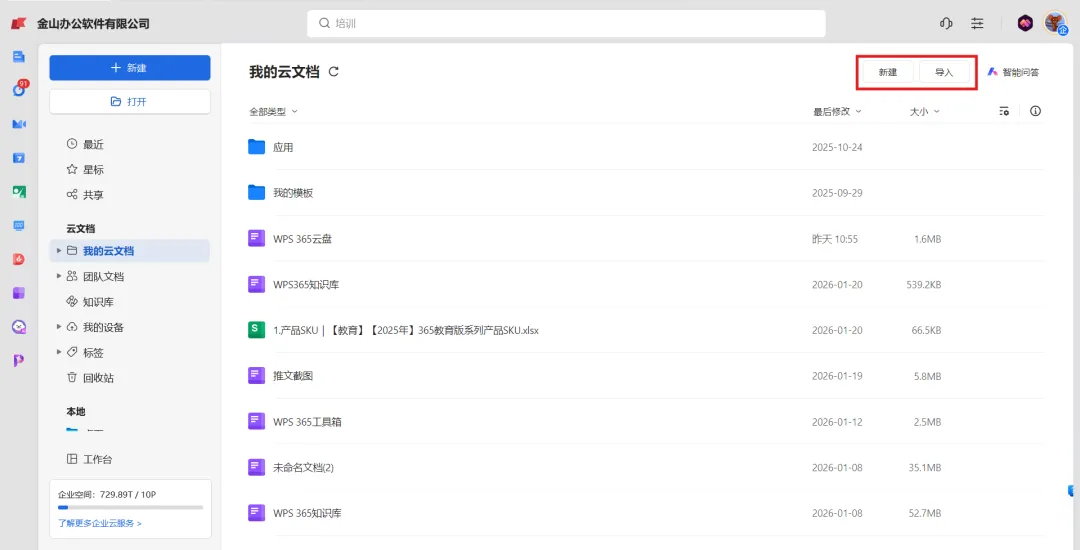Click the blue 新建 button in sidebar
Image resolution: width=1080 pixels, height=550 pixels.
tap(129, 67)
